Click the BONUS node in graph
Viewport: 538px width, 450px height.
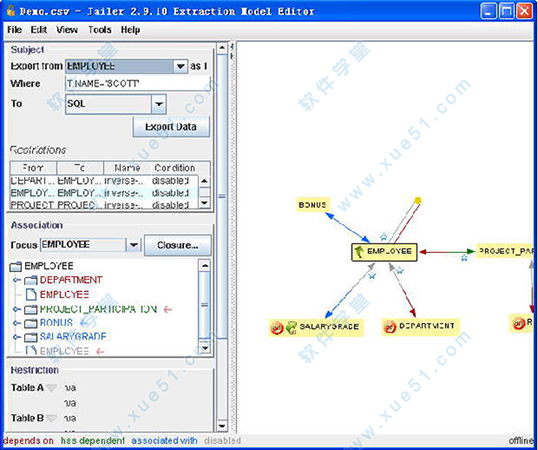pyautogui.click(x=312, y=205)
